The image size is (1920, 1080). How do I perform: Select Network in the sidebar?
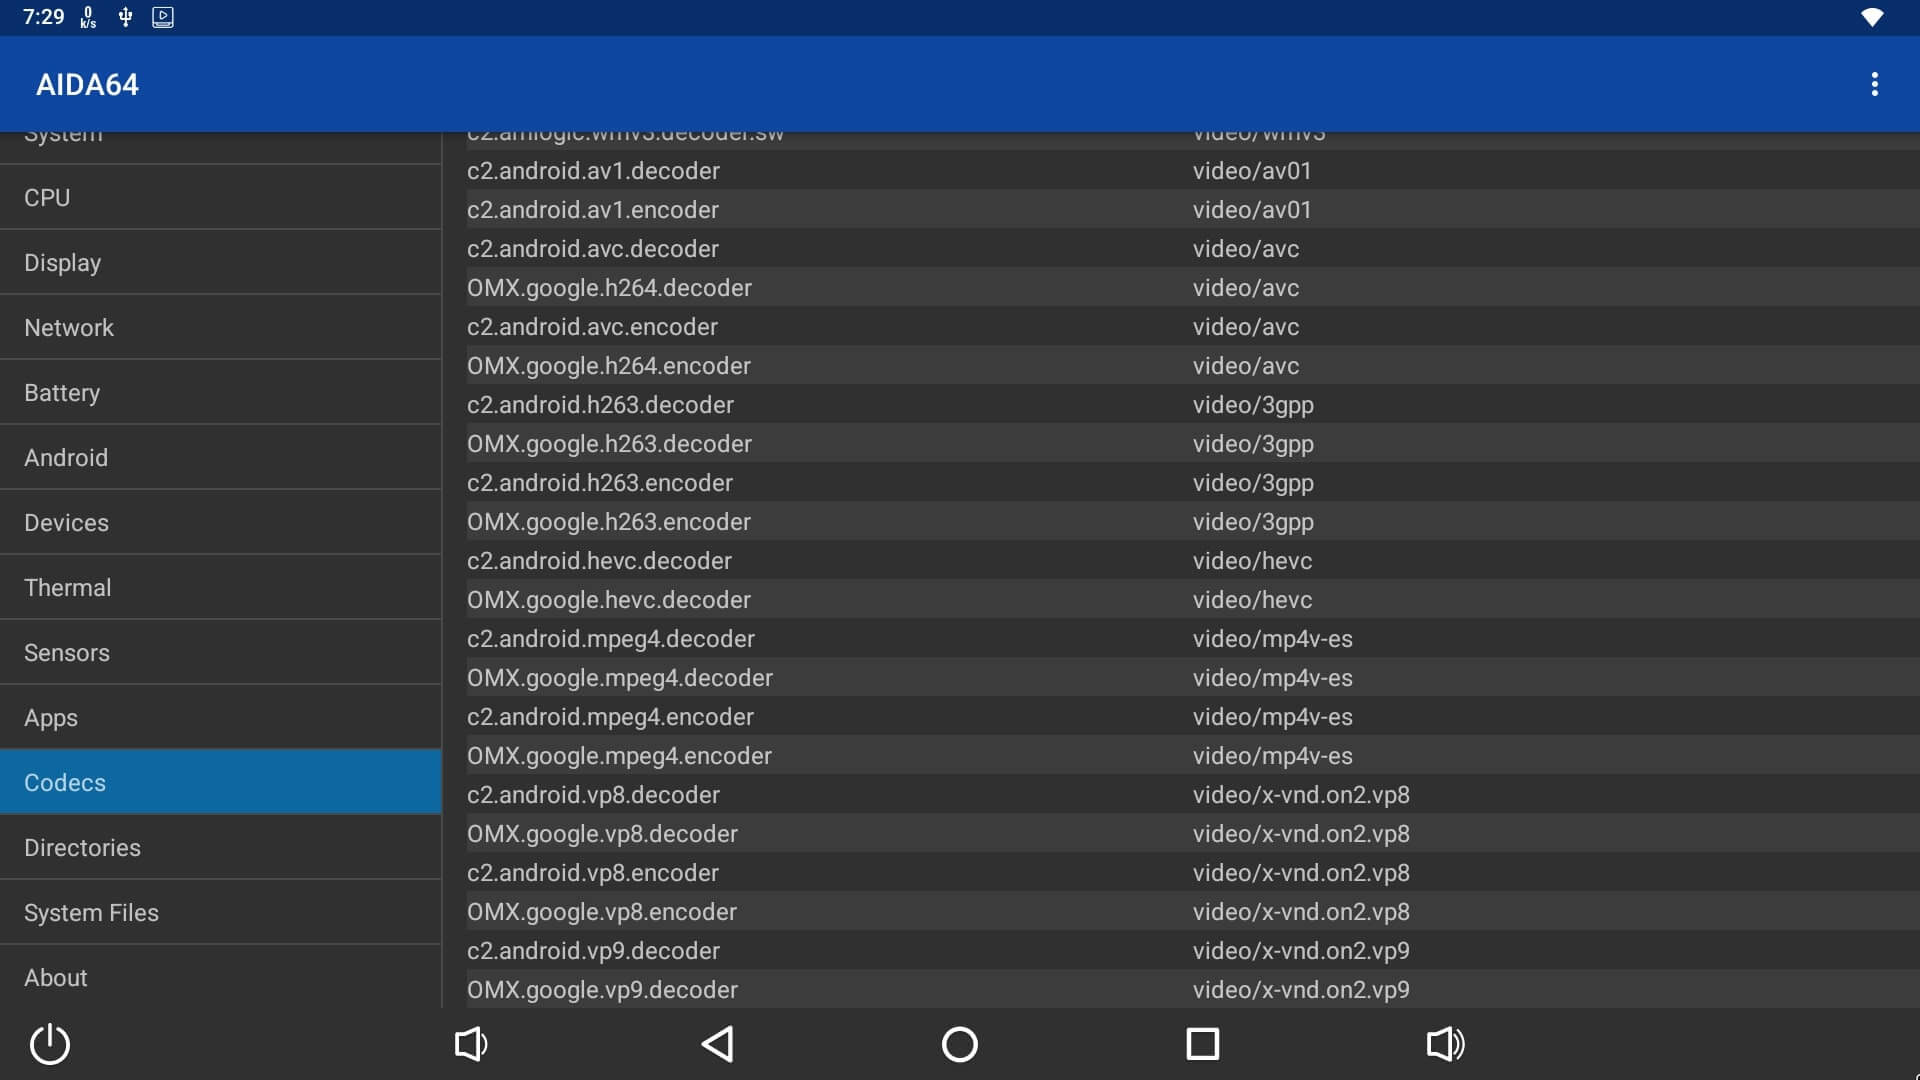220,328
